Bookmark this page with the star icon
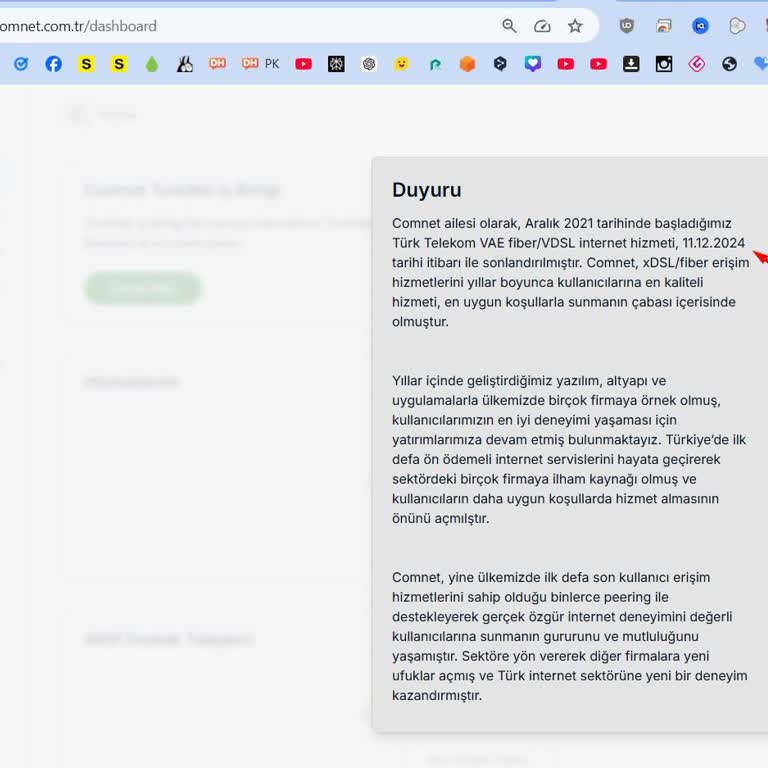Viewport: 768px width, 768px height. (x=575, y=26)
